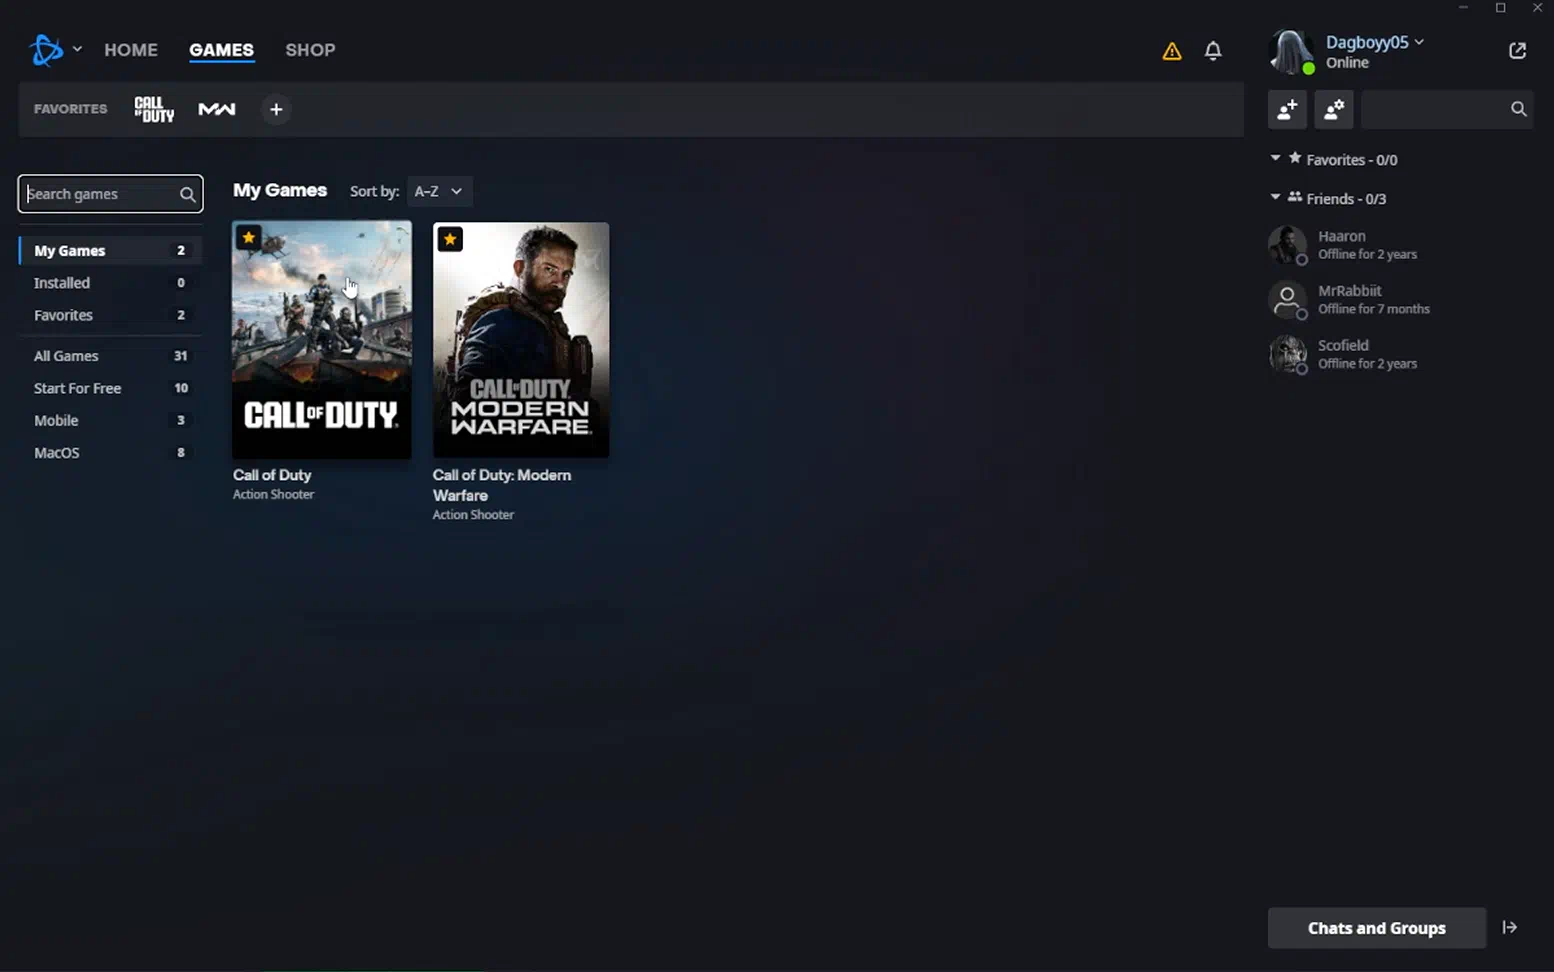Open the Favorites games filter
The height and width of the screenshot is (972, 1554).
[110, 315]
